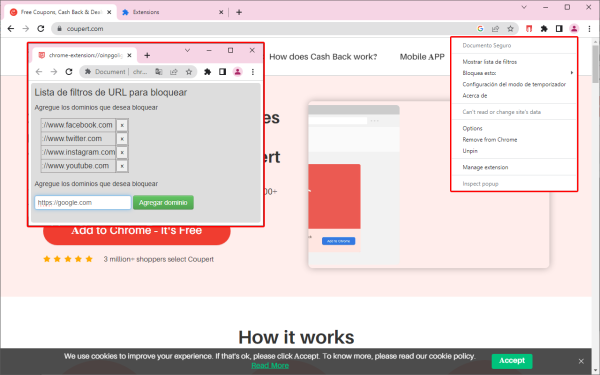Focus the https://google.com domain input field
Viewport: 600px width, 375px height.
(x=83, y=202)
